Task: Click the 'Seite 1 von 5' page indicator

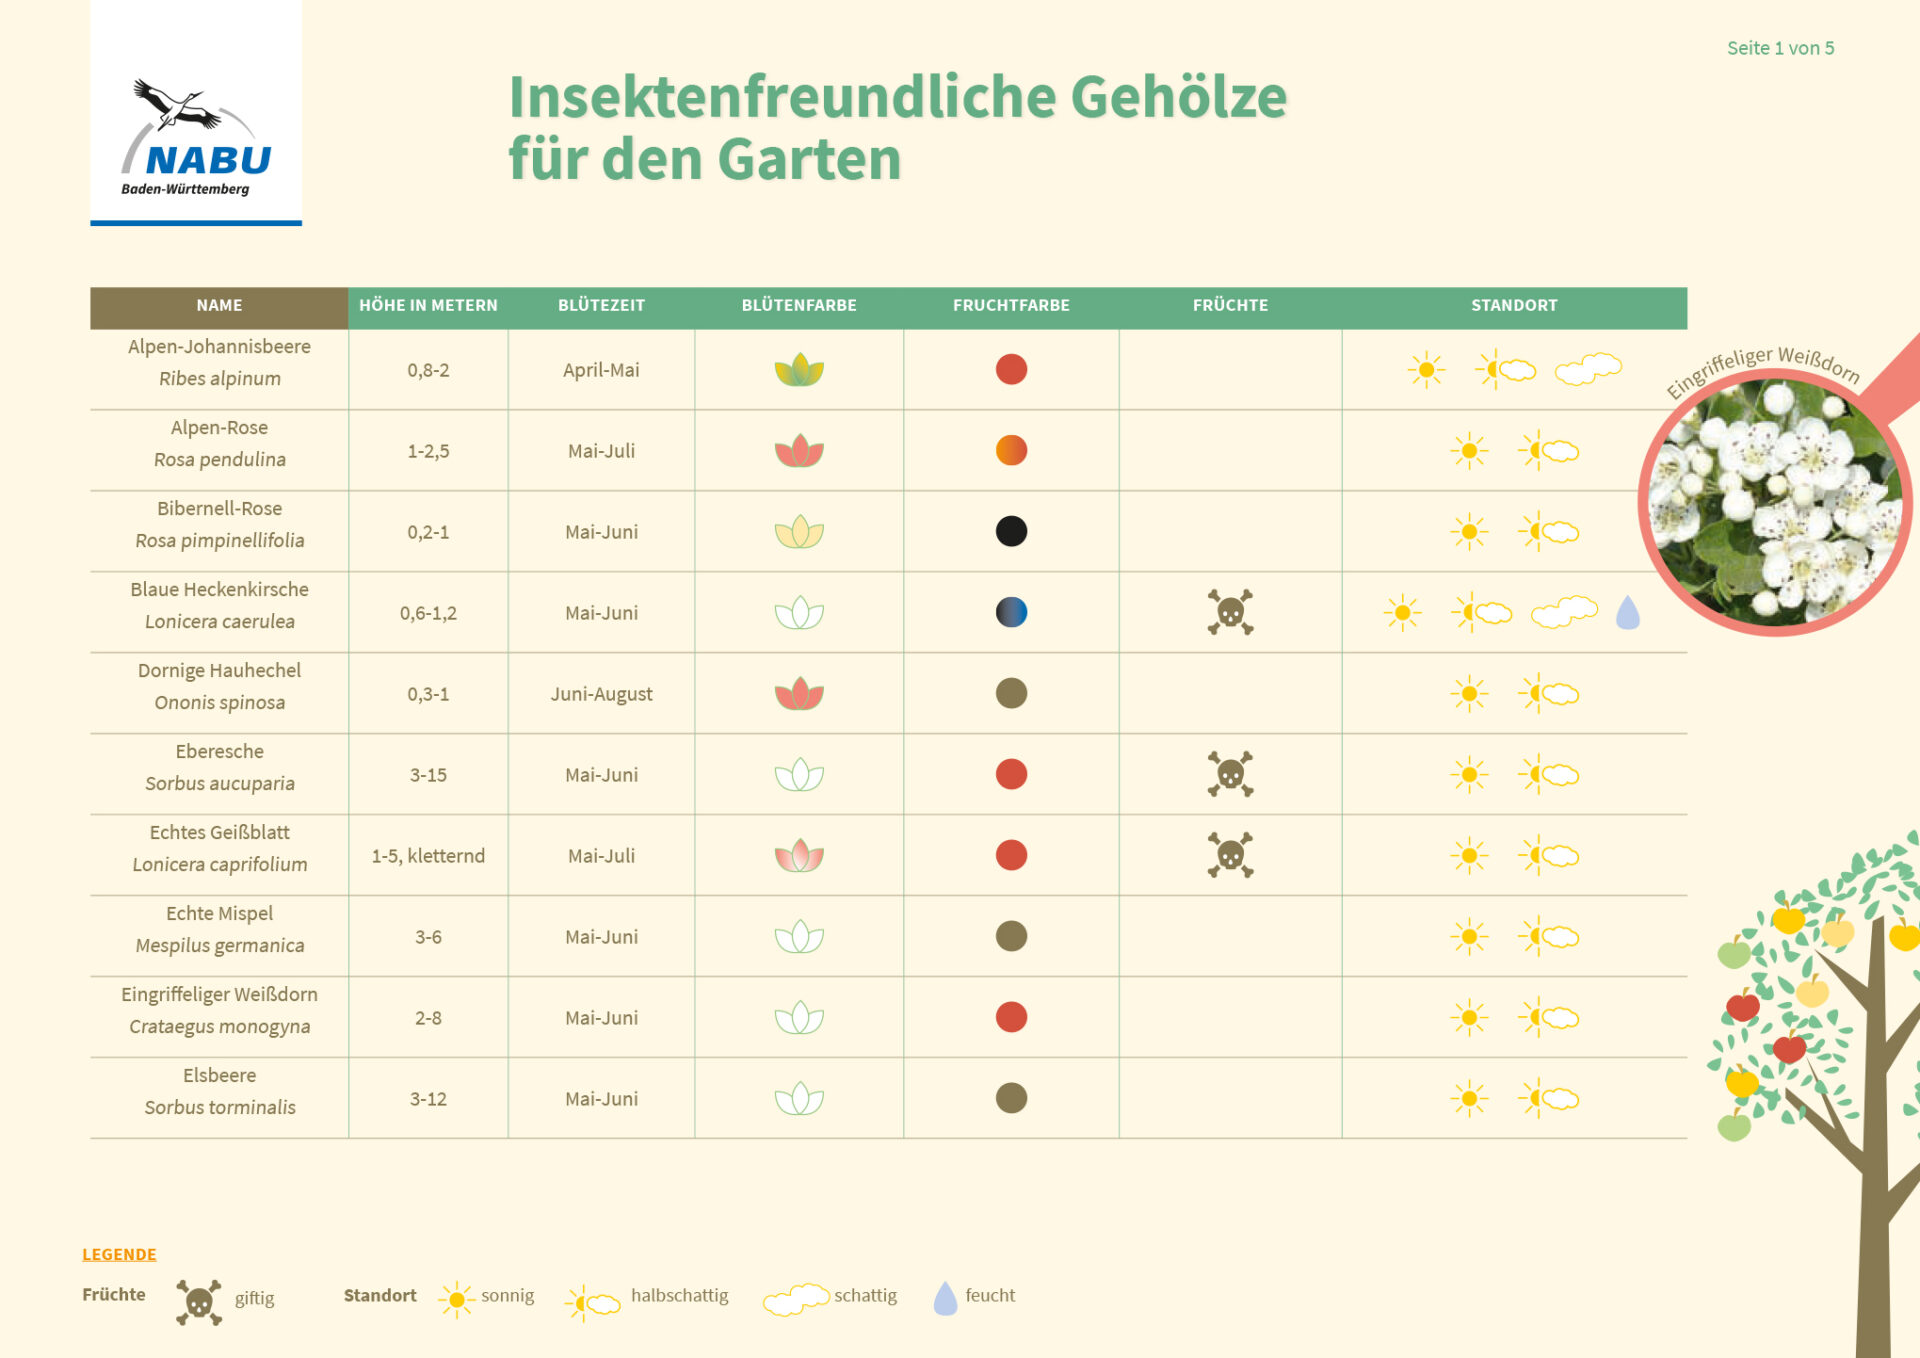Action: pos(1780,48)
